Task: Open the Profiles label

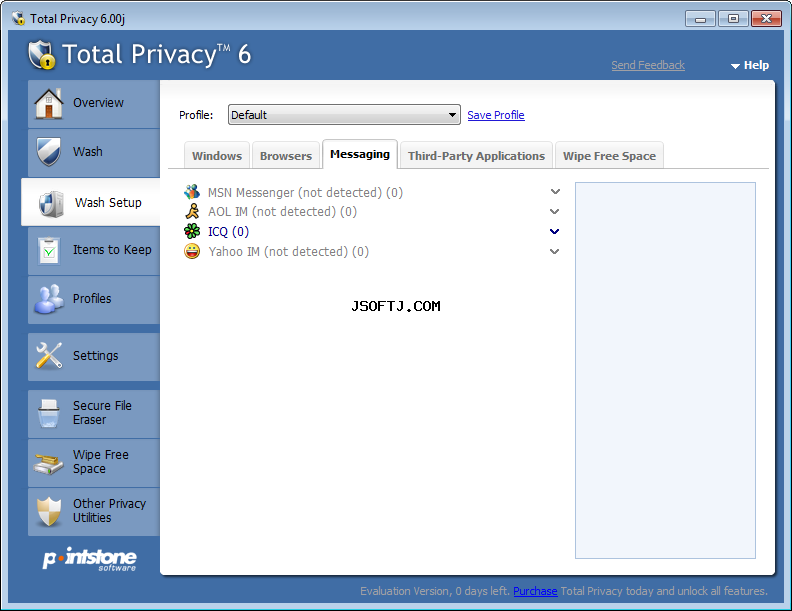Action: 92,298
